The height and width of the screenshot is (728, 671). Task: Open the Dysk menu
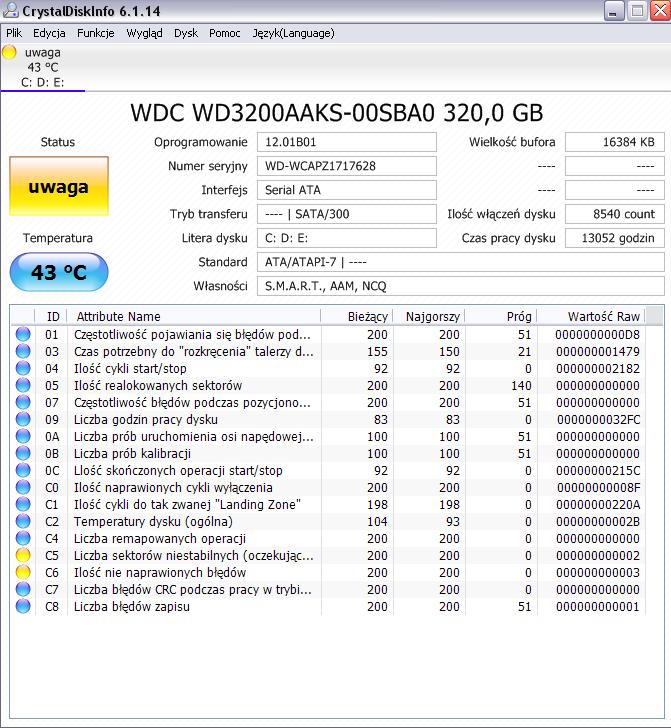coord(186,33)
